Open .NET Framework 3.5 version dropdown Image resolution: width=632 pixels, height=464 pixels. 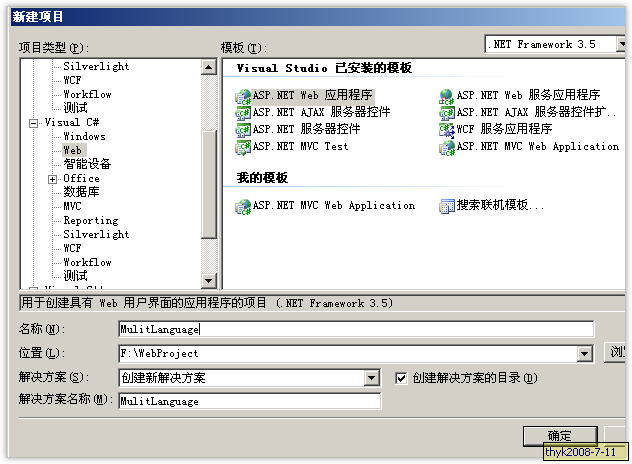click(621, 44)
